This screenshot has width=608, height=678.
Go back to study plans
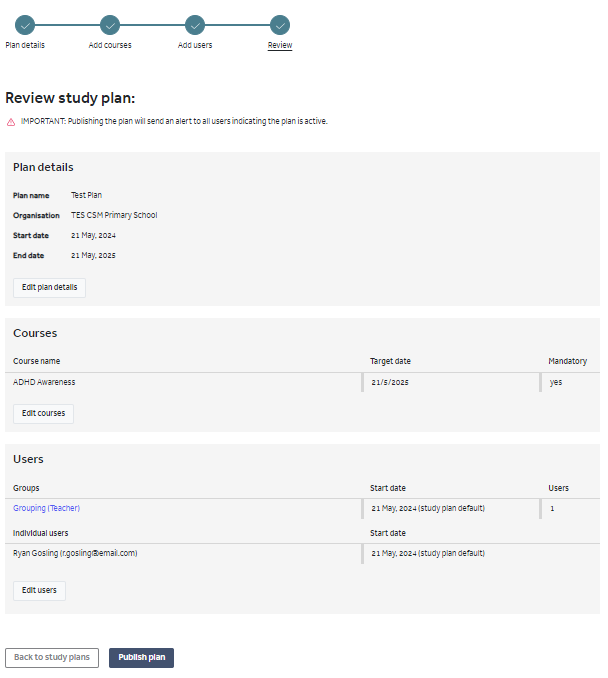52,658
